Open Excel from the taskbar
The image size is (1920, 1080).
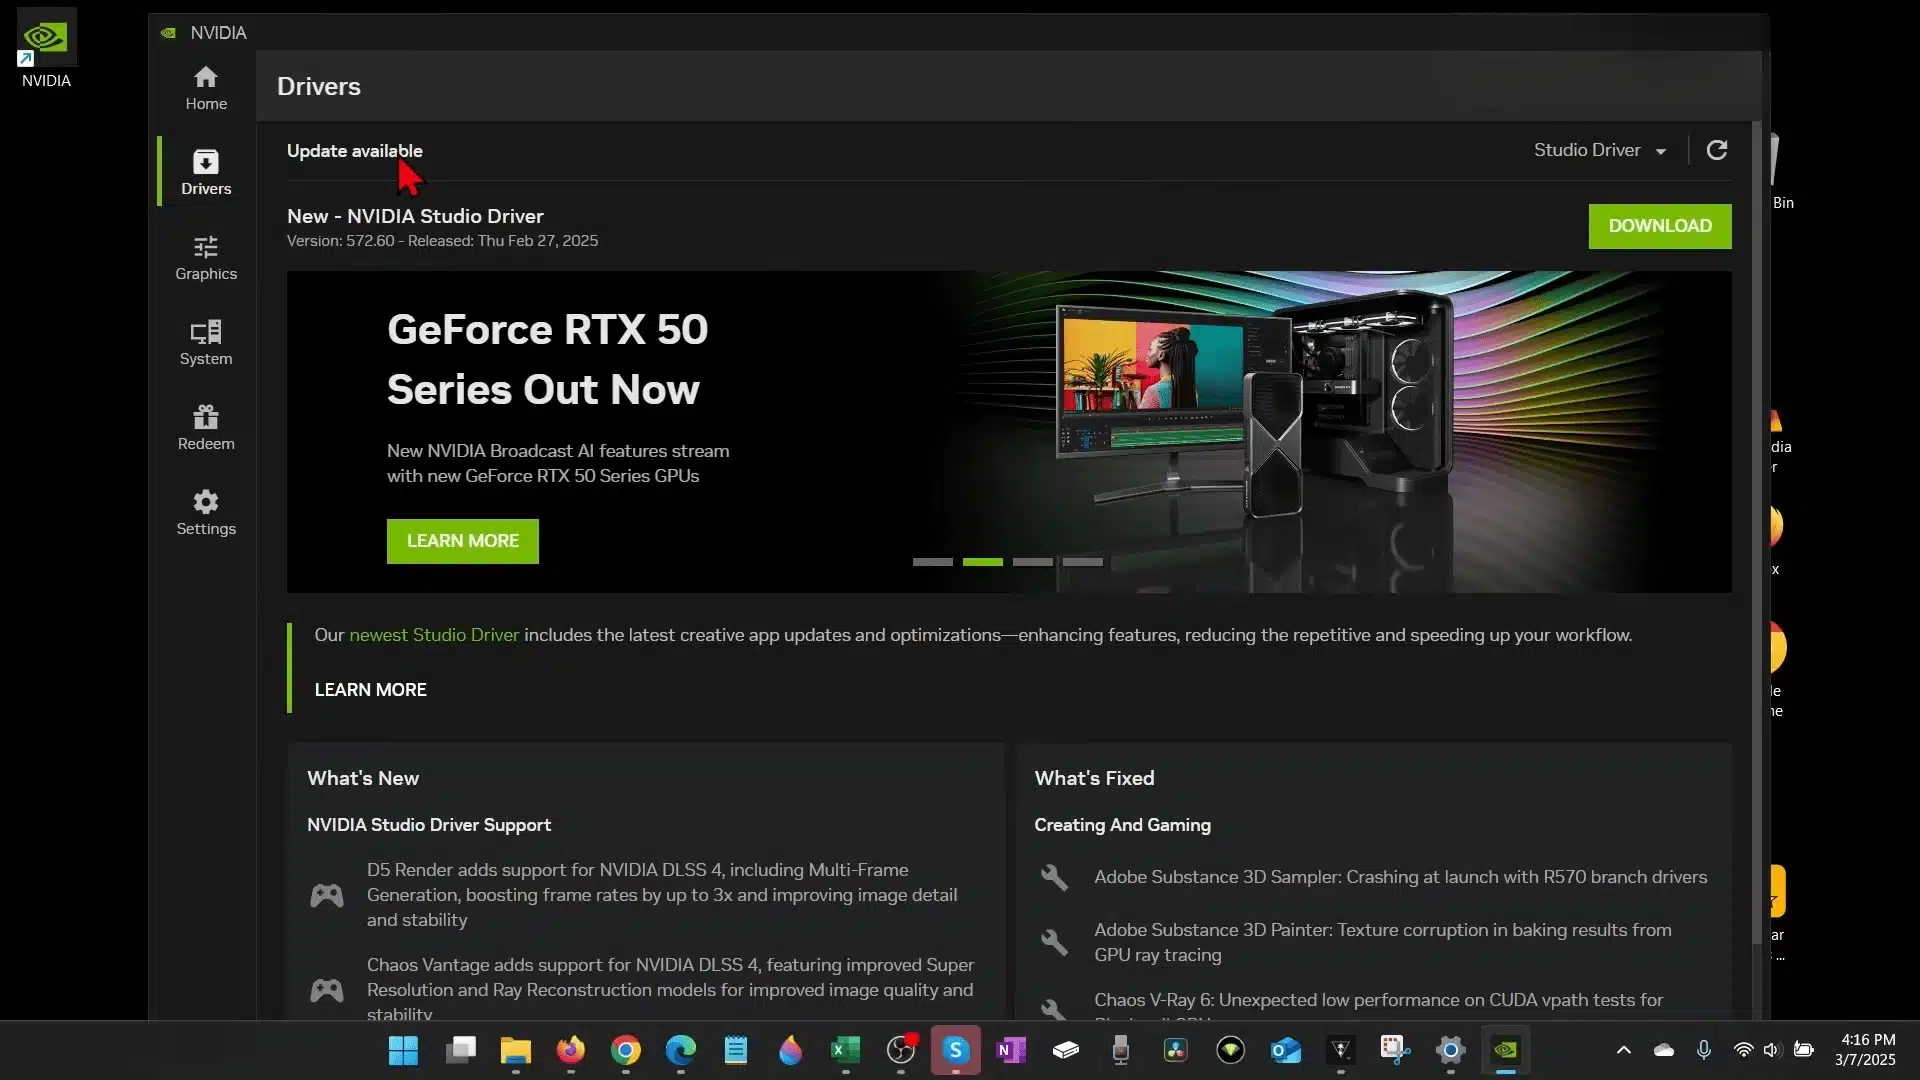click(846, 1050)
